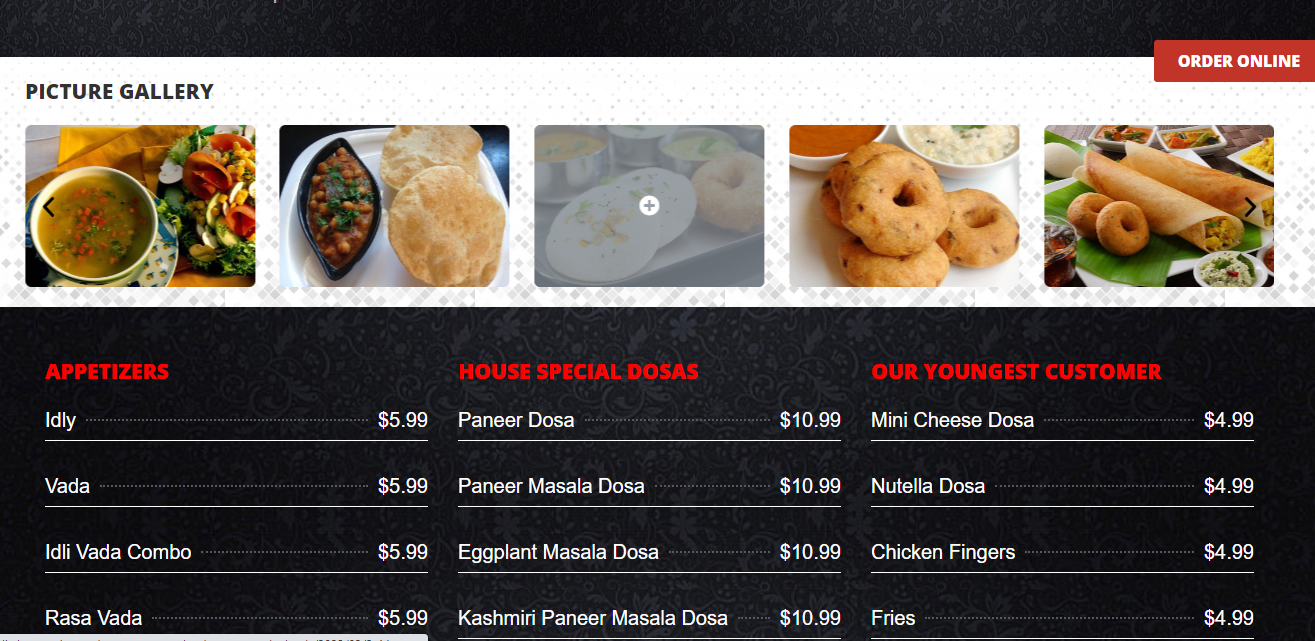Choose the Paneer Masala Dosa entry
Screen dimensions: 1315x641
pyautogui.click(x=649, y=486)
